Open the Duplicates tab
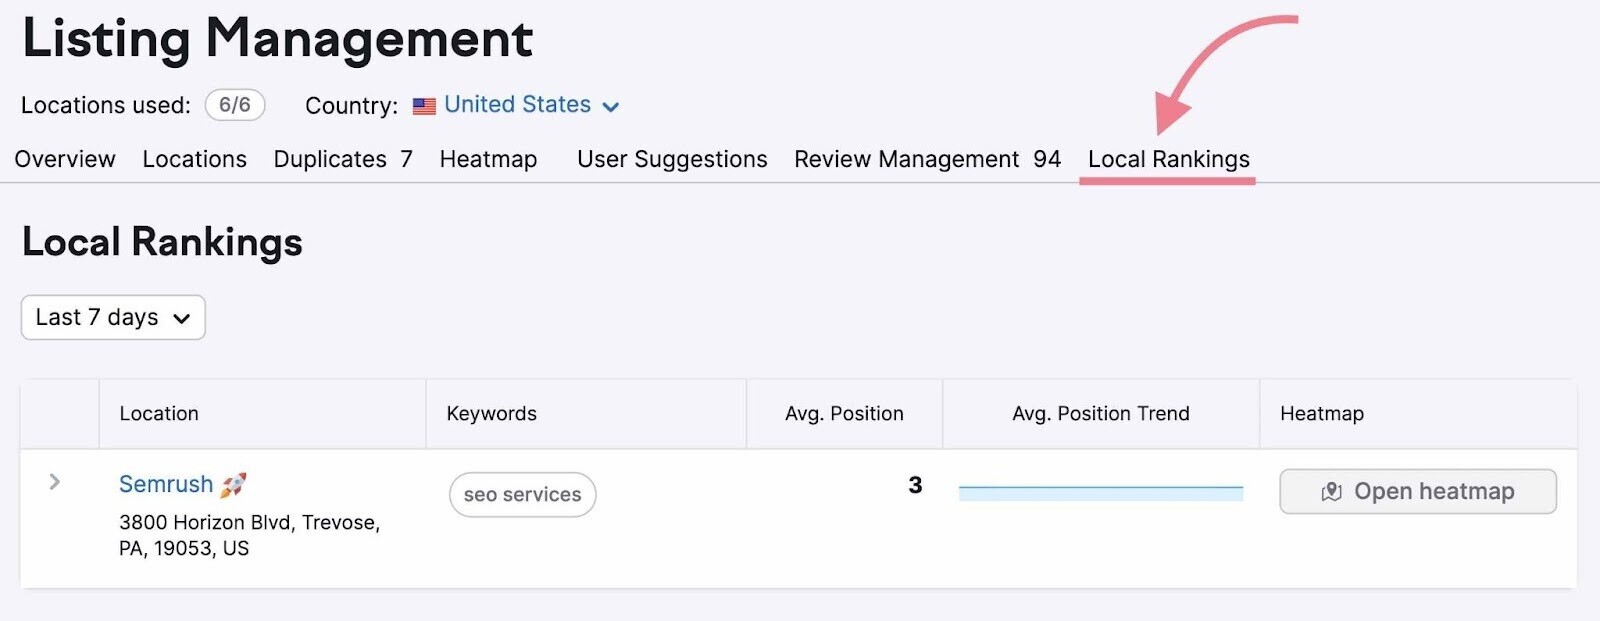The height and width of the screenshot is (621, 1600). (343, 159)
